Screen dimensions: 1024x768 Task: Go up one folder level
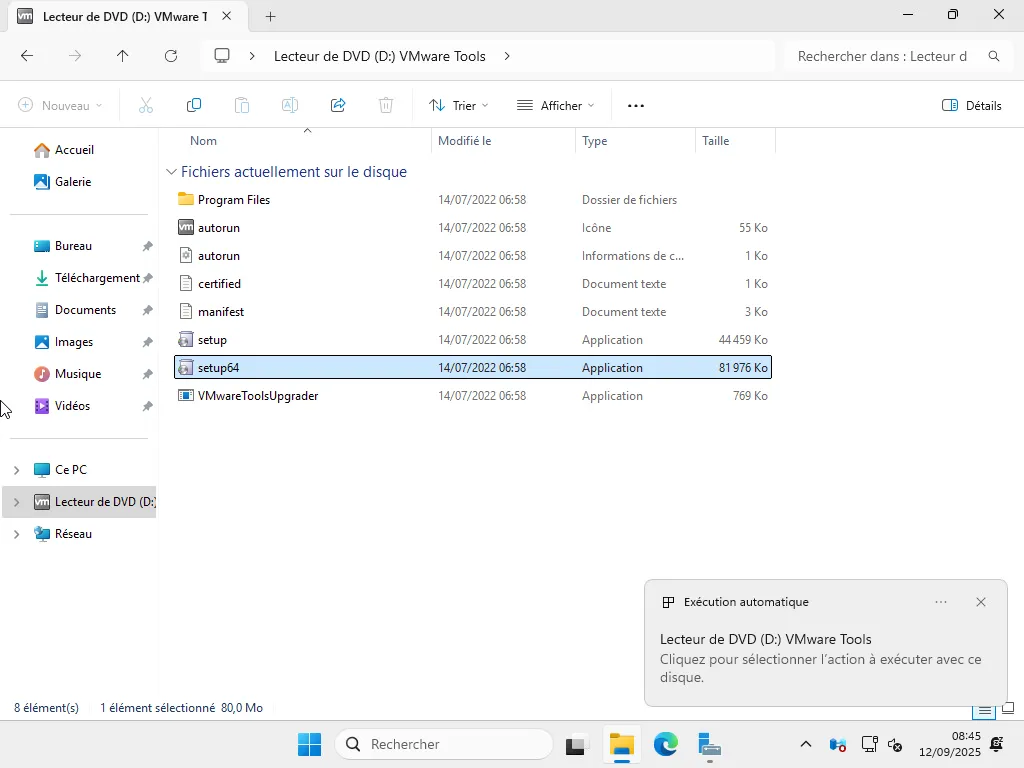click(123, 56)
